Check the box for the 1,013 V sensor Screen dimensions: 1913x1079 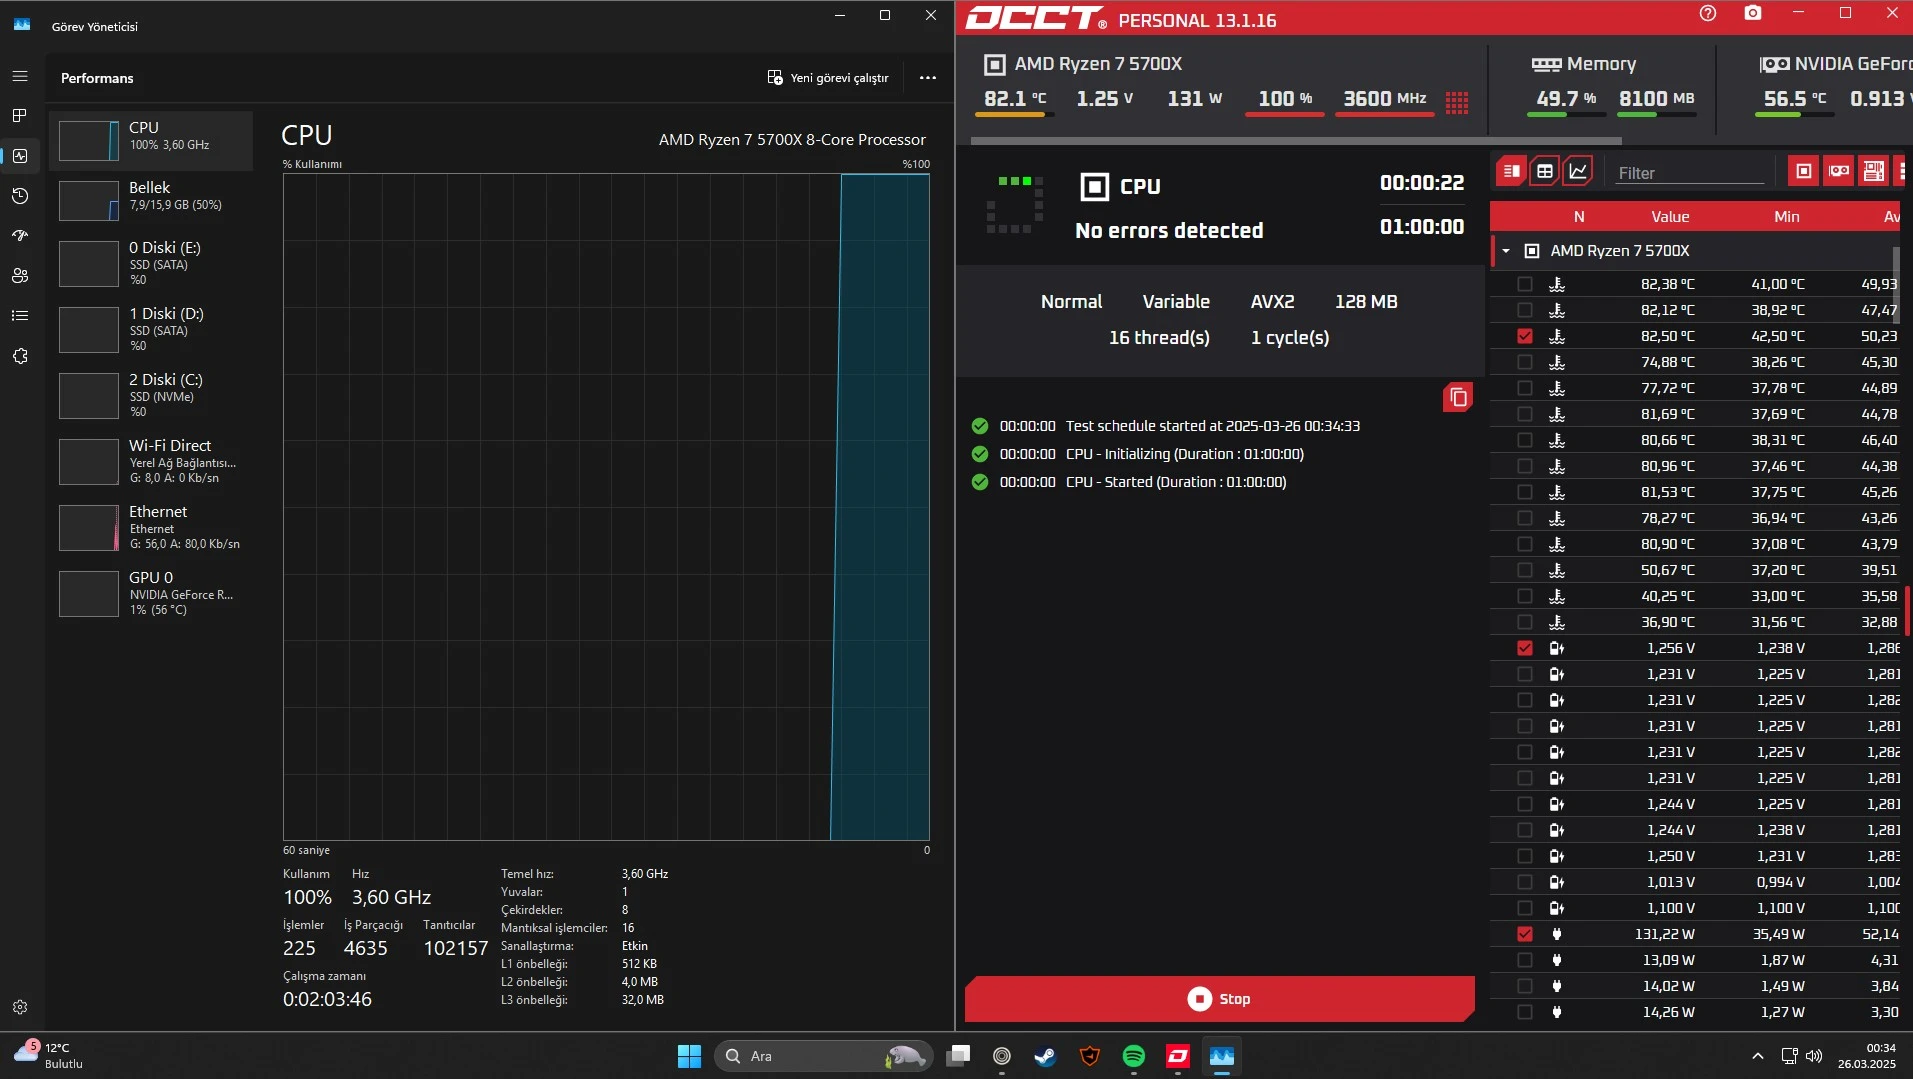pyautogui.click(x=1524, y=882)
